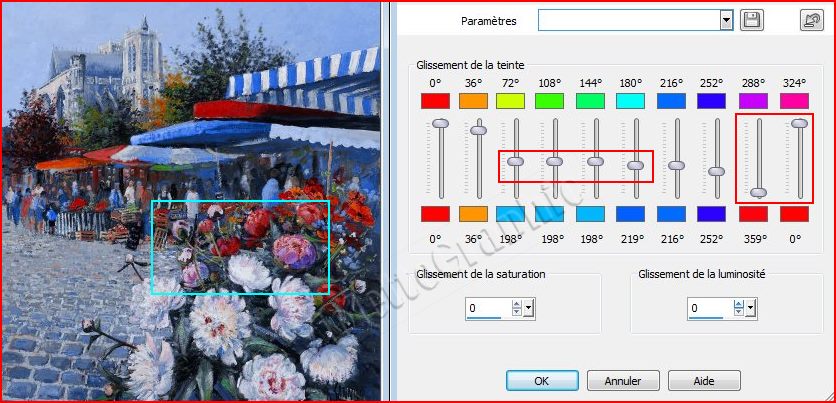Screen dimensions: 836x403
Task: Open help with the Aide button
Action: (x=704, y=381)
